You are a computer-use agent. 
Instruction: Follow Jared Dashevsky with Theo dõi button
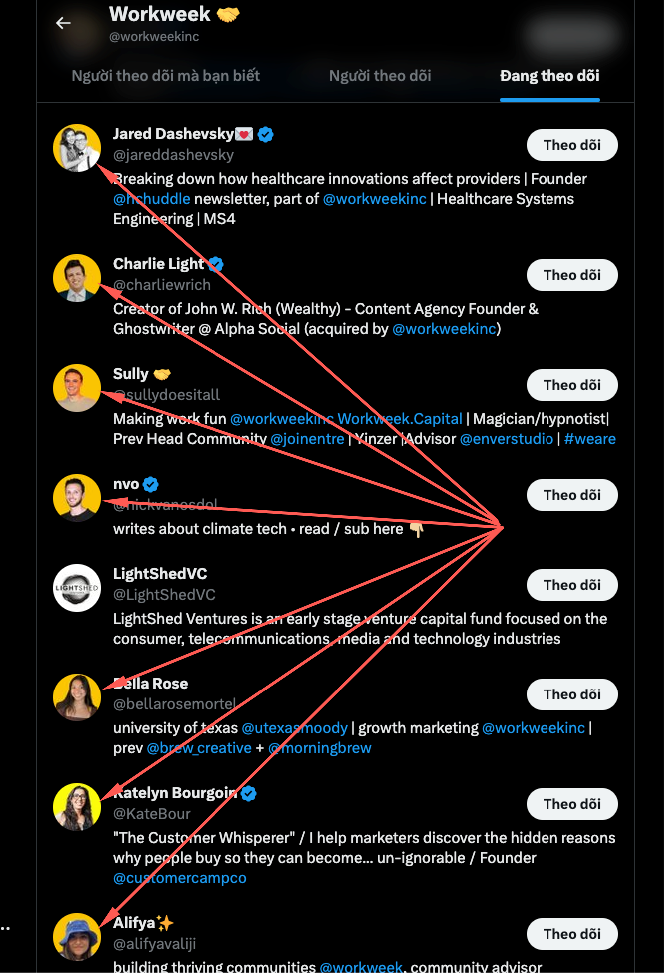[x=572, y=145]
